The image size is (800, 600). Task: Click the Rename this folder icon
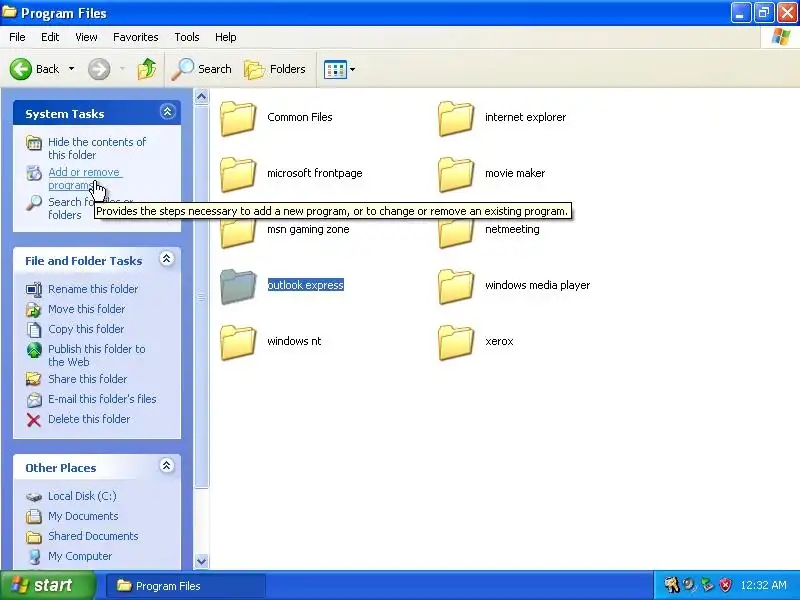(34, 290)
